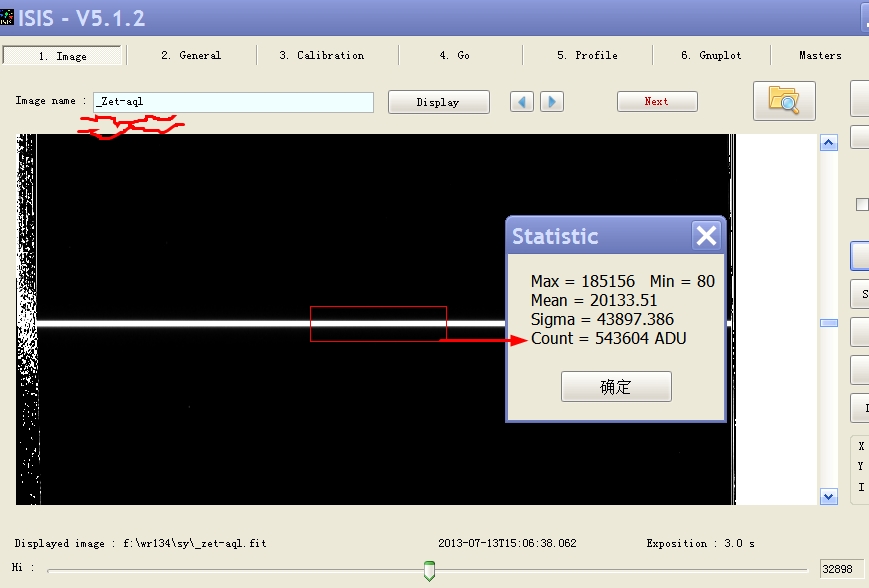Open the folder browse search icon
This screenshot has height=588, width=869.
[x=784, y=101]
